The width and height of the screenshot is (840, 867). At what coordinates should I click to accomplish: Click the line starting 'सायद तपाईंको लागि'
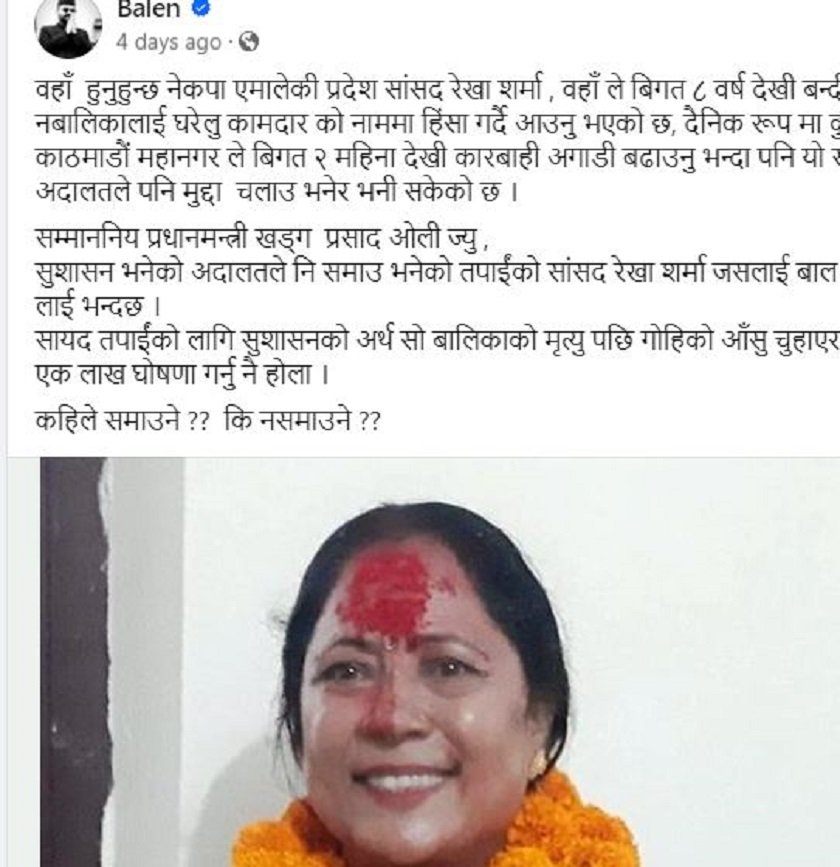click(437, 340)
